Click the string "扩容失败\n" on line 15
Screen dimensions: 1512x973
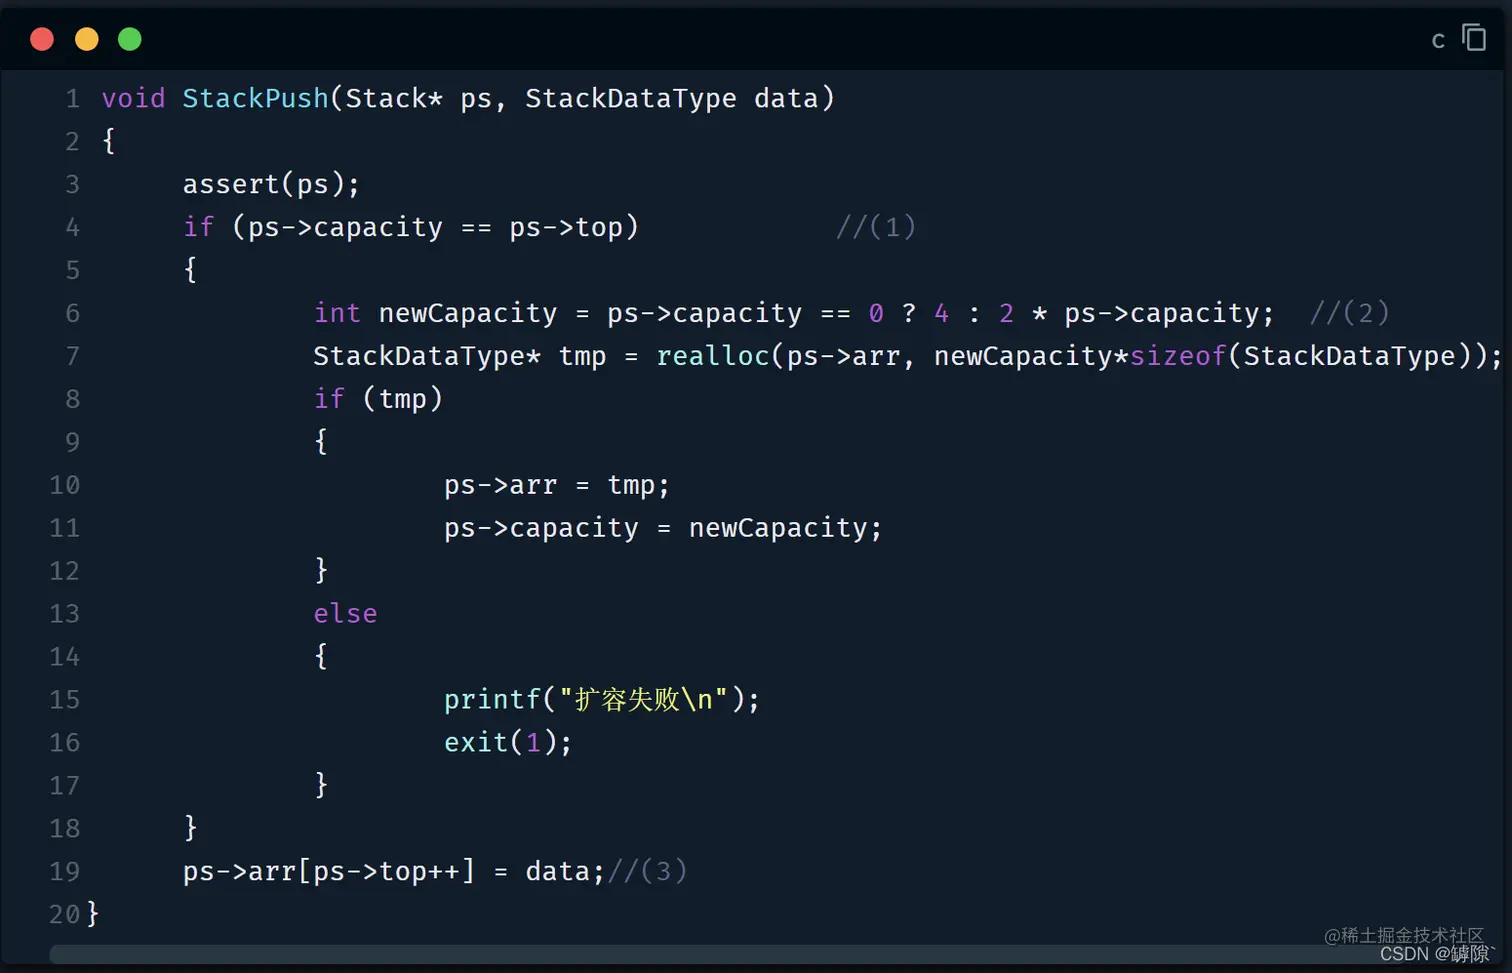pos(643,699)
